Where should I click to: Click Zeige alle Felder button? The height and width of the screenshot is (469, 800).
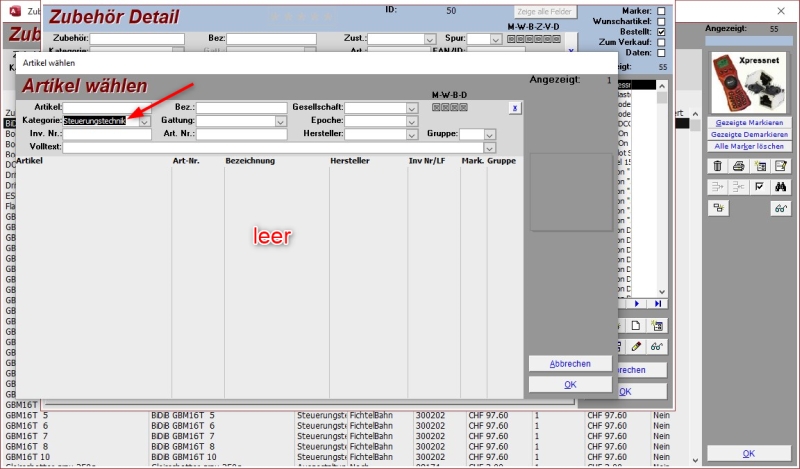545,12
